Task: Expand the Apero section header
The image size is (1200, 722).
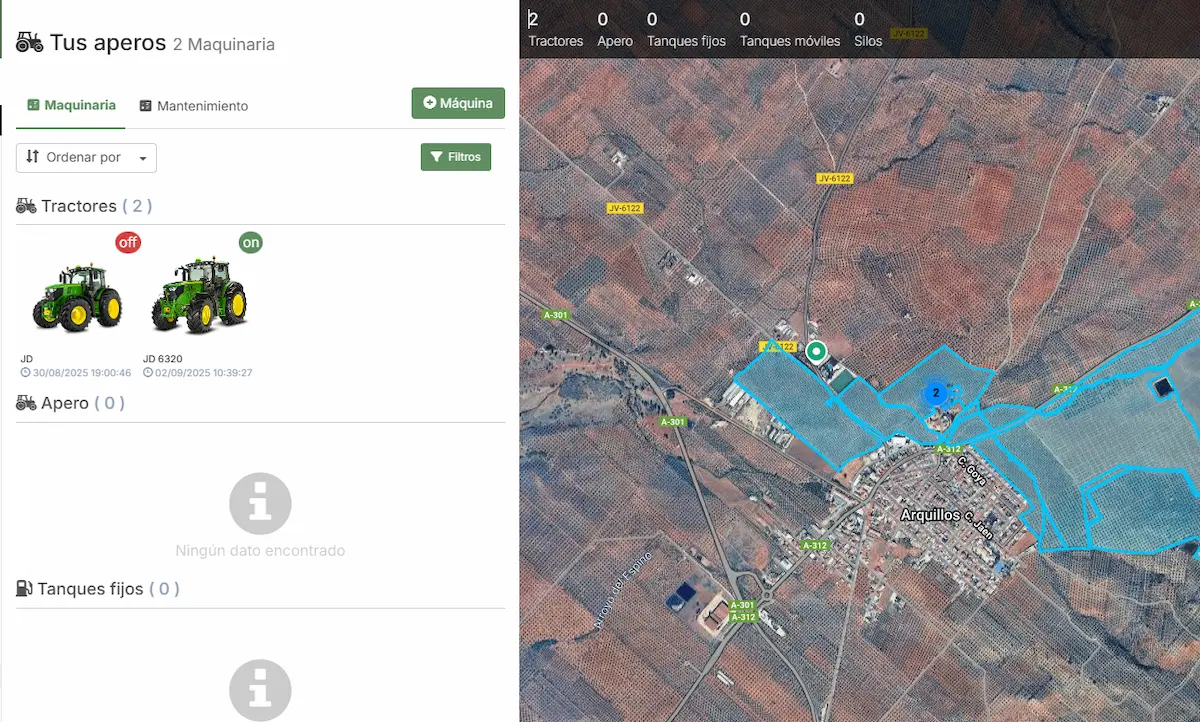Action: pos(70,403)
